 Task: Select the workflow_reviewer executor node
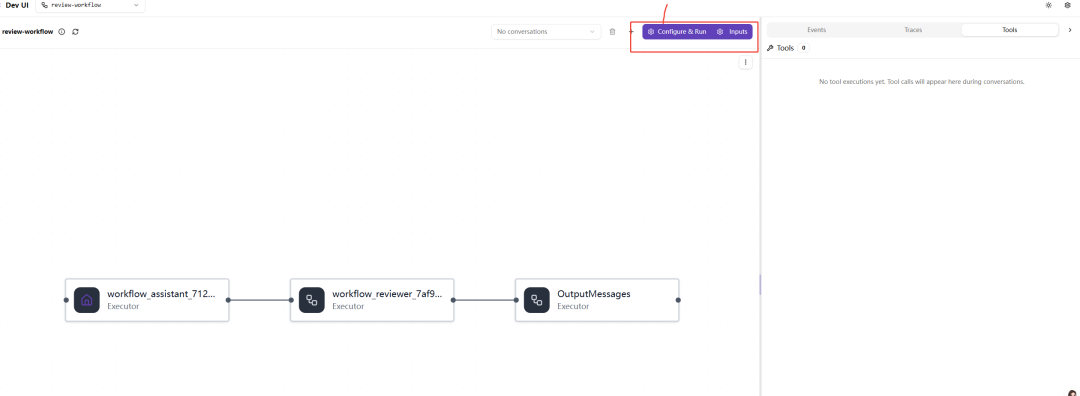pos(372,300)
